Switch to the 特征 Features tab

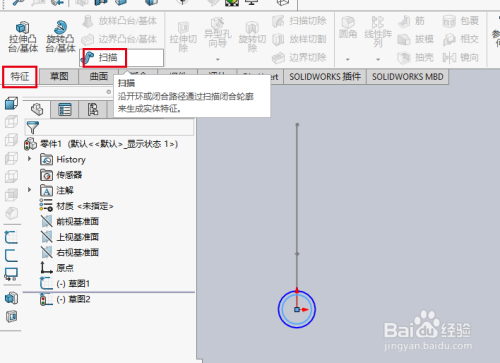20,77
